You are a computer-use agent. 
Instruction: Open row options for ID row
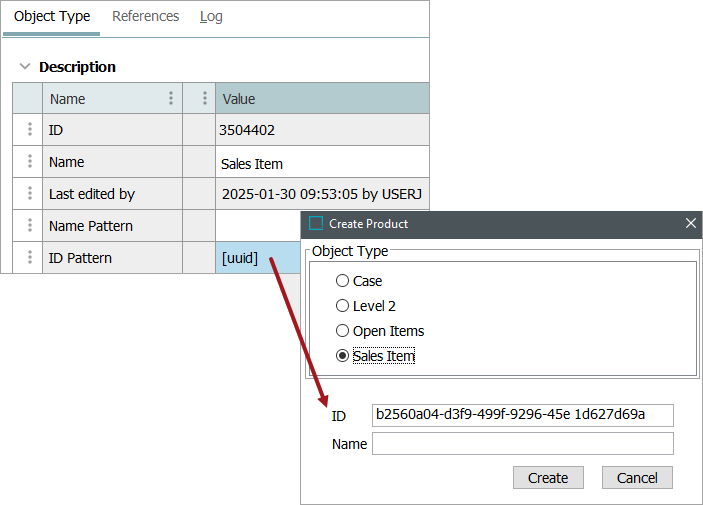(29, 130)
